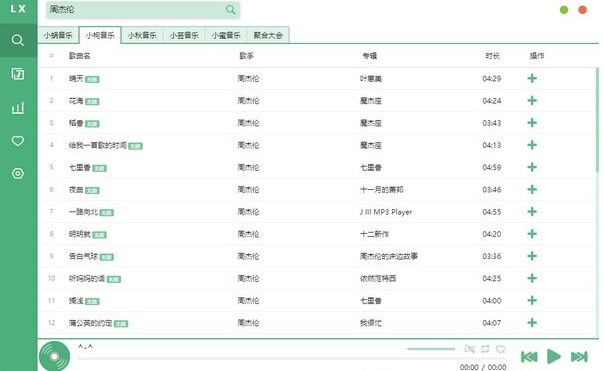Skip to the previous track

pos(529,357)
